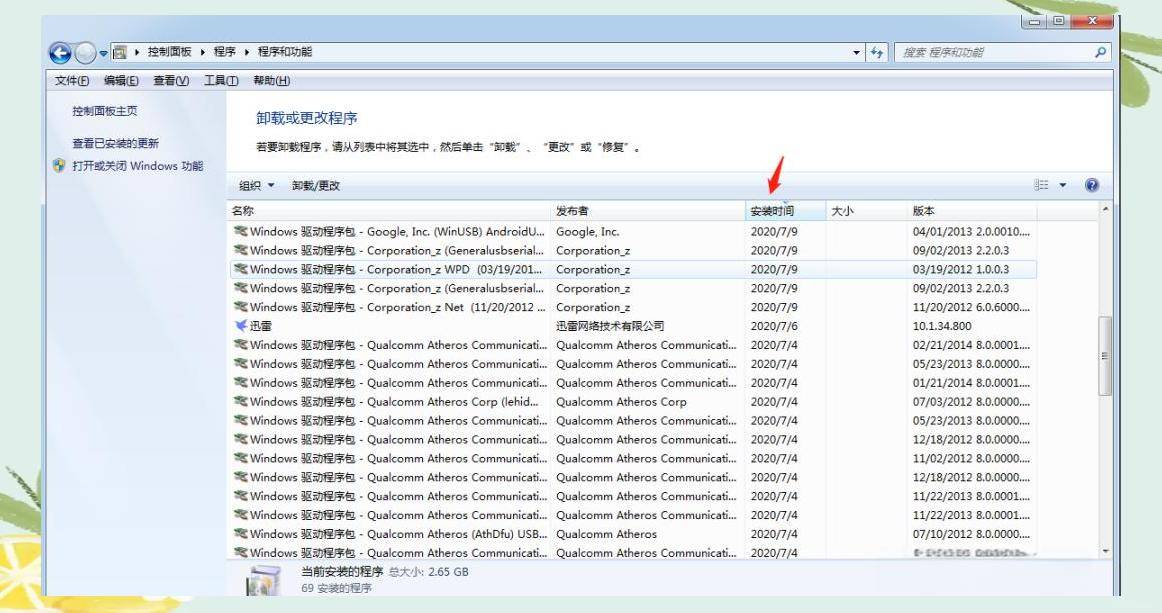Click the help question mark icon
The image size is (1162, 613).
(1092, 186)
